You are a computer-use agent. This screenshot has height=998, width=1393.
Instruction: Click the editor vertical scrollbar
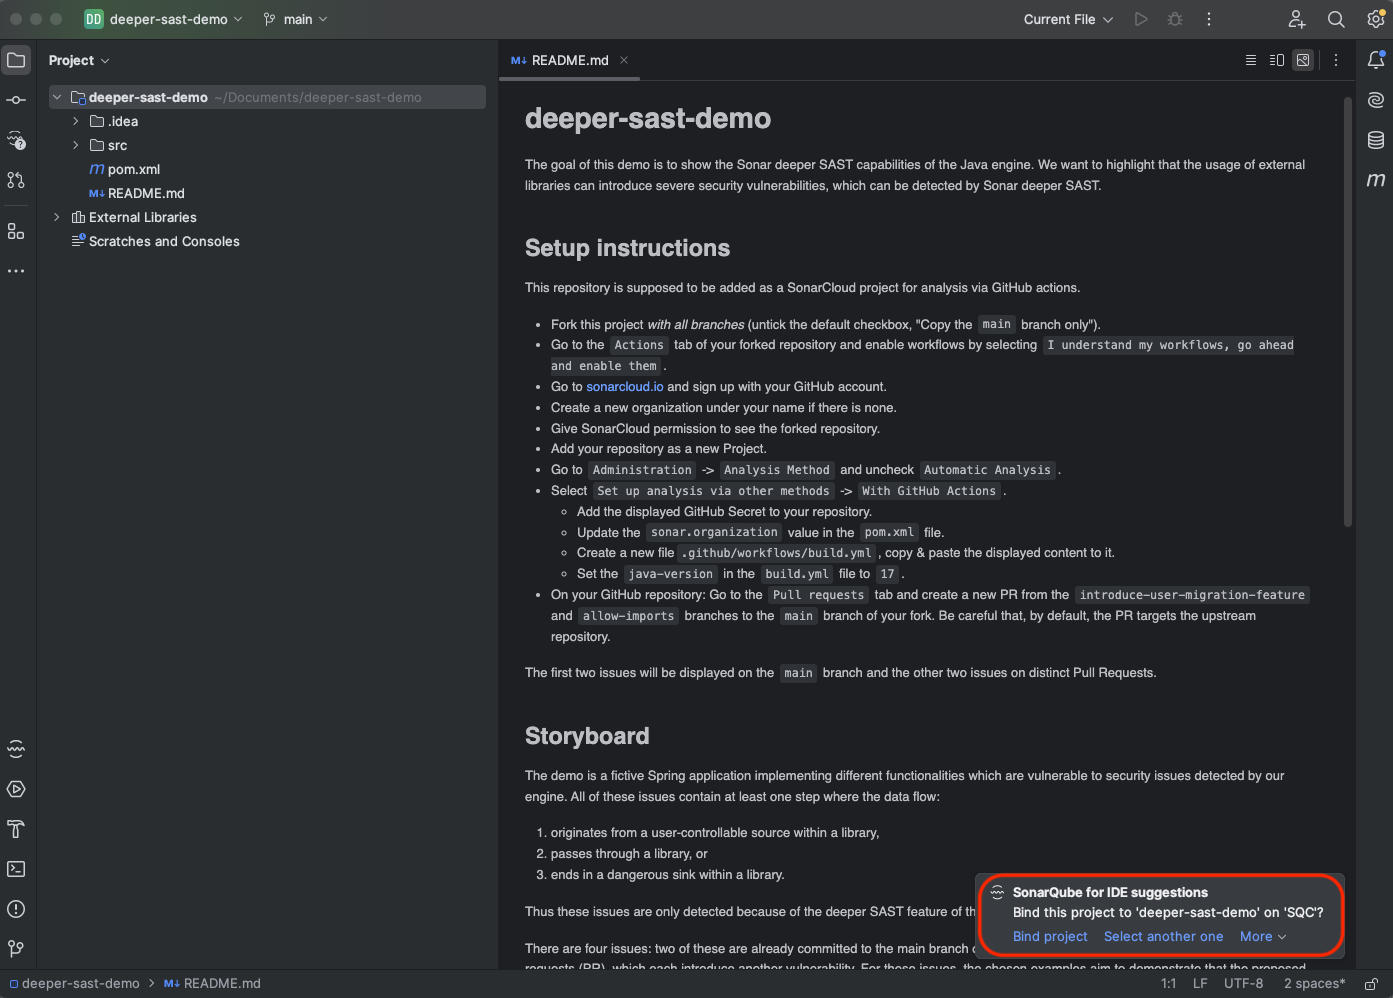[x=1347, y=310]
